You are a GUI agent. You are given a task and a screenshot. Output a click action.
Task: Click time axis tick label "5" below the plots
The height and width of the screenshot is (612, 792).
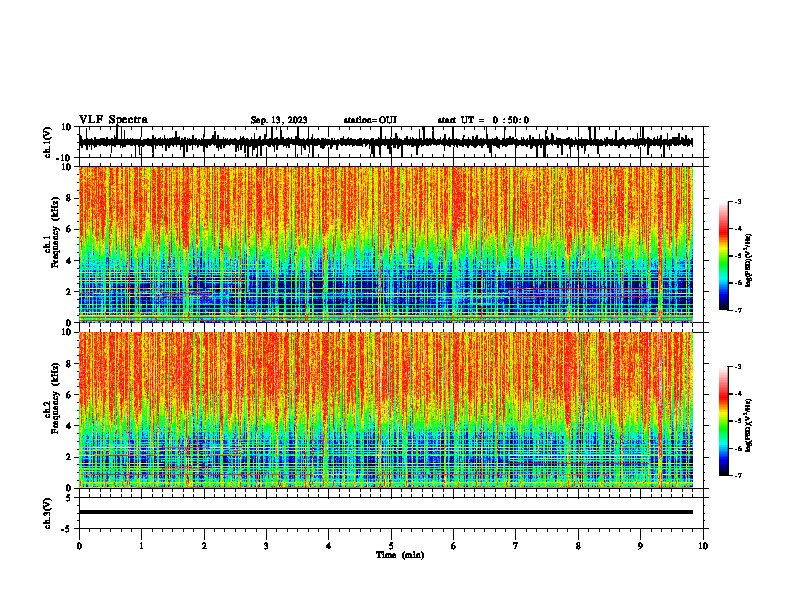tap(391, 546)
